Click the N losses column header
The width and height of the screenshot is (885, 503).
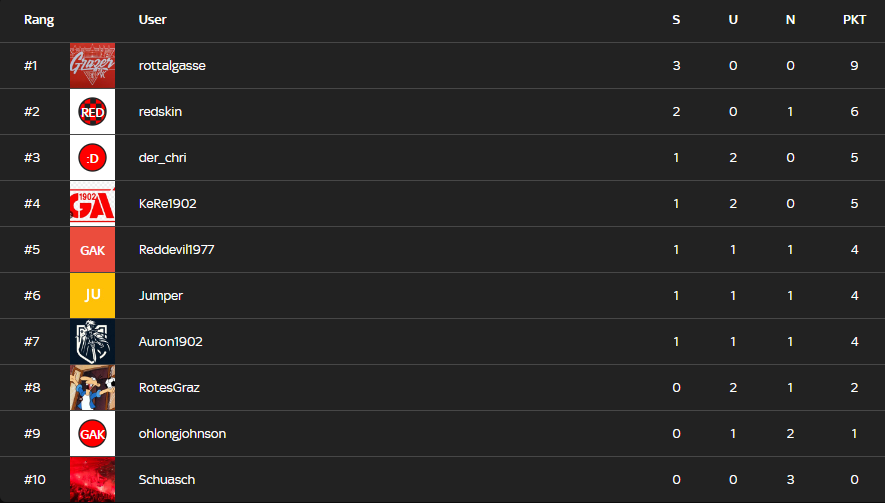790,20
